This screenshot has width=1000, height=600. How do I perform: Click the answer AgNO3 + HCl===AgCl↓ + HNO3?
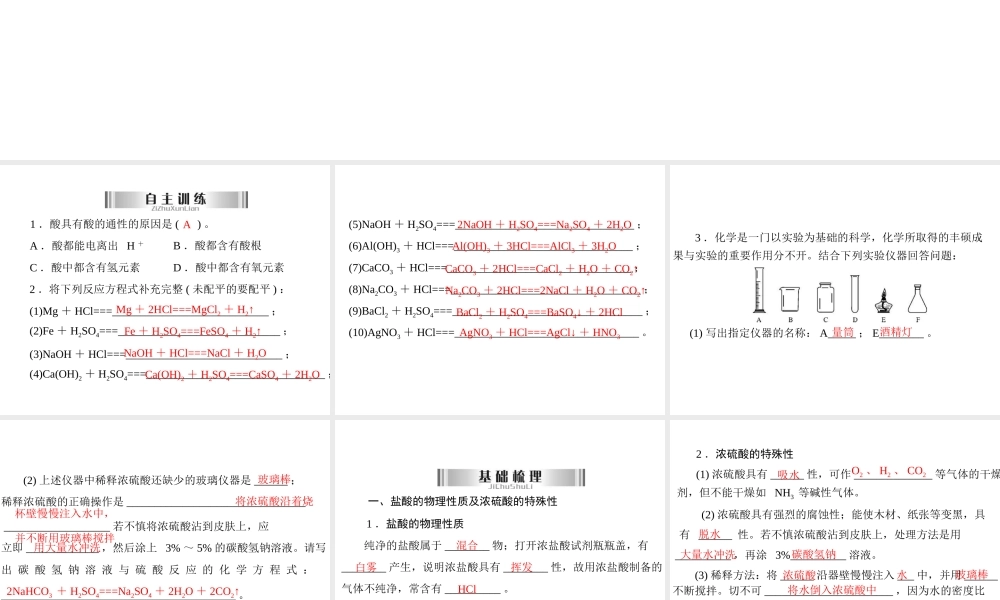[x=540, y=333]
